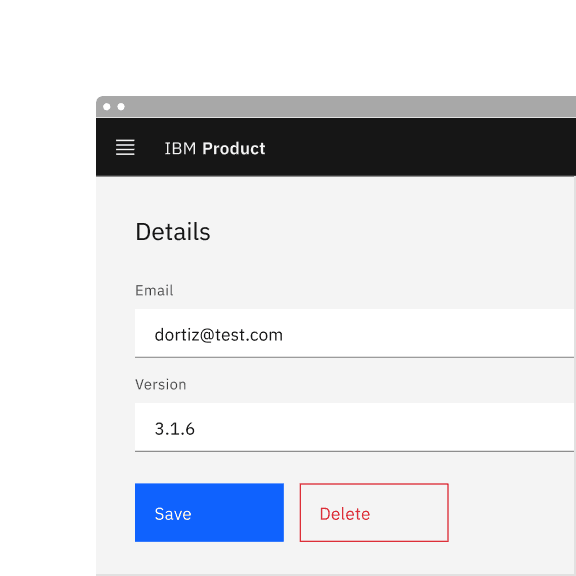The height and width of the screenshot is (576, 576).
Task: Click the Email field label
Action: 154,291
